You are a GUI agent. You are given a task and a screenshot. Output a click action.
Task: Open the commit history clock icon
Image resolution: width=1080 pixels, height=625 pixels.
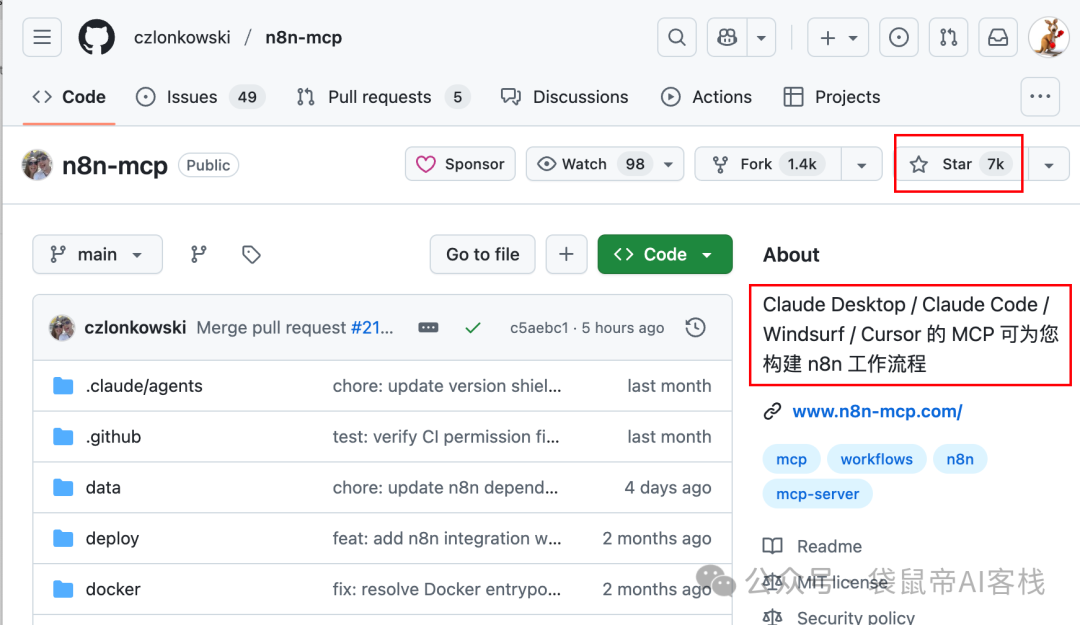coord(695,327)
